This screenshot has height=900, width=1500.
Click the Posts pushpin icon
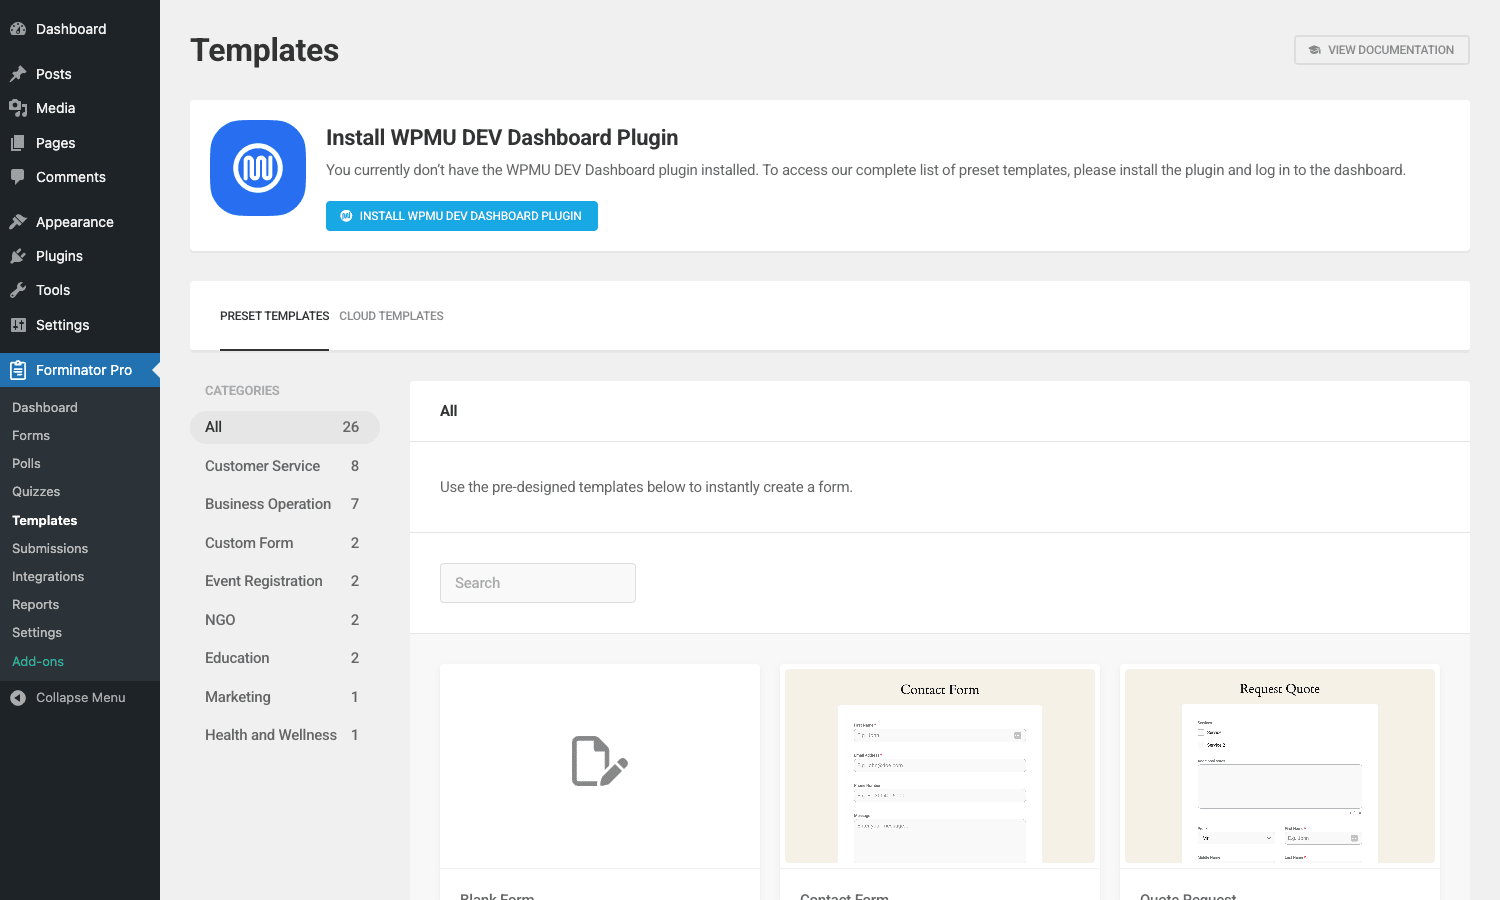pyautogui.click(x=18, y=74)
